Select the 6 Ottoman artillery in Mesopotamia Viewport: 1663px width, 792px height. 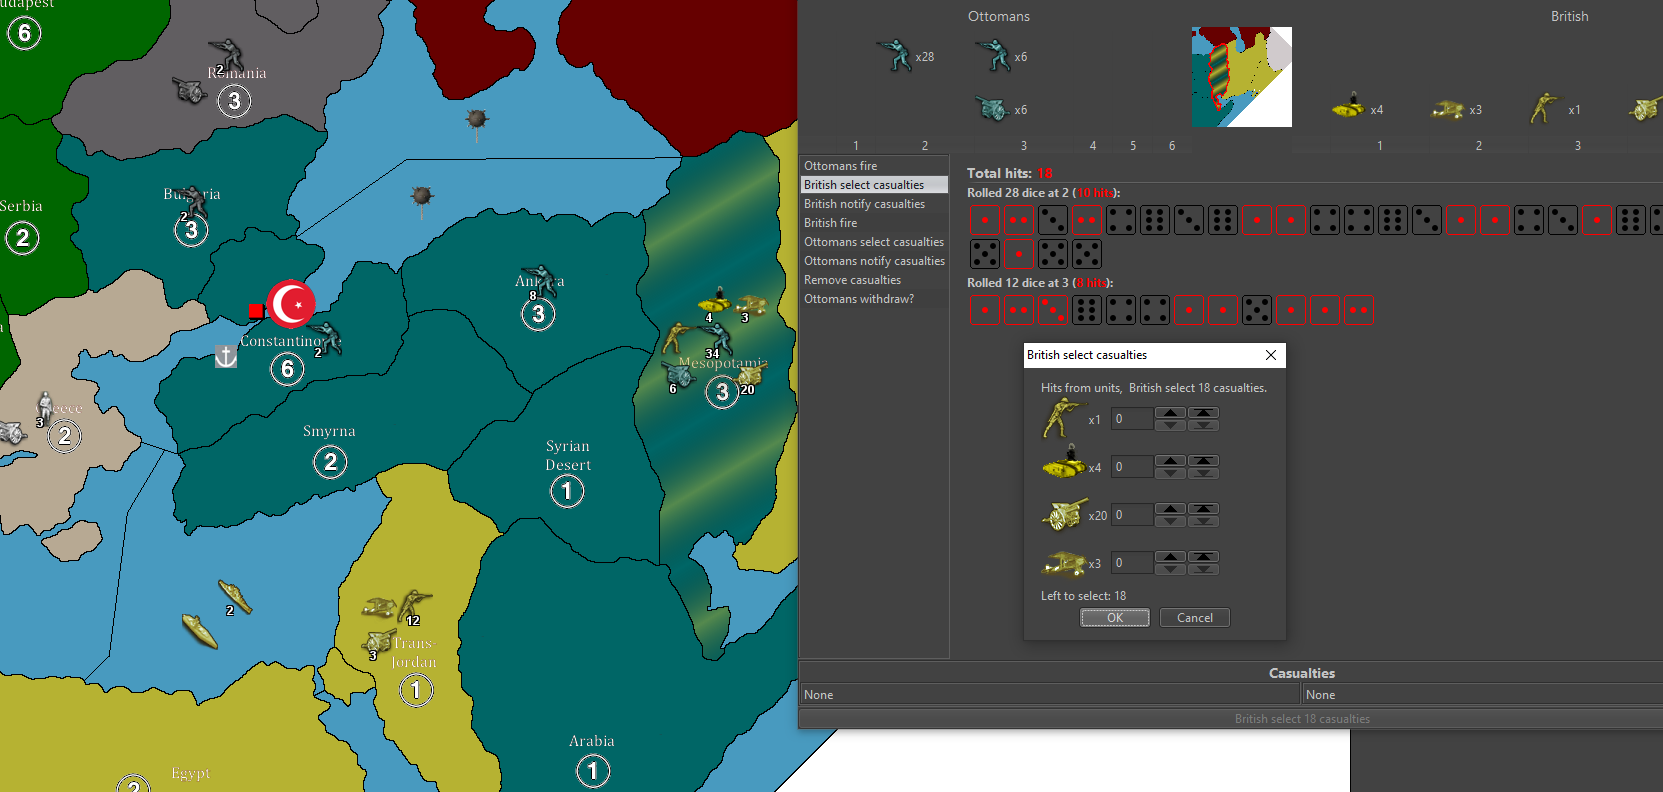point(679,374)
